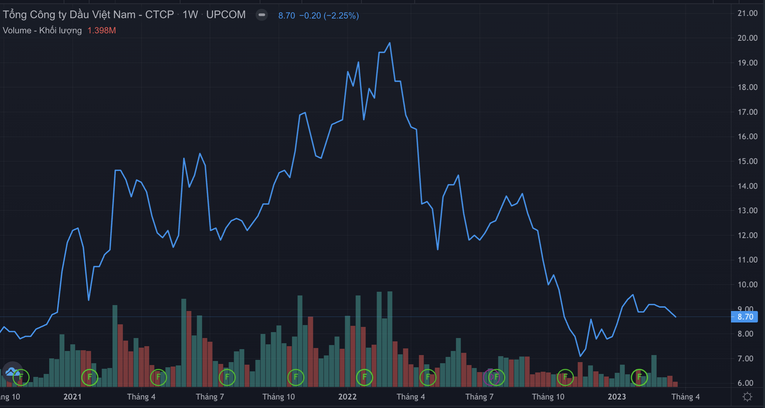Viewport: 765px width, 408px height.
Task: Click the 2022 label on the time axis
Action: 347,397
